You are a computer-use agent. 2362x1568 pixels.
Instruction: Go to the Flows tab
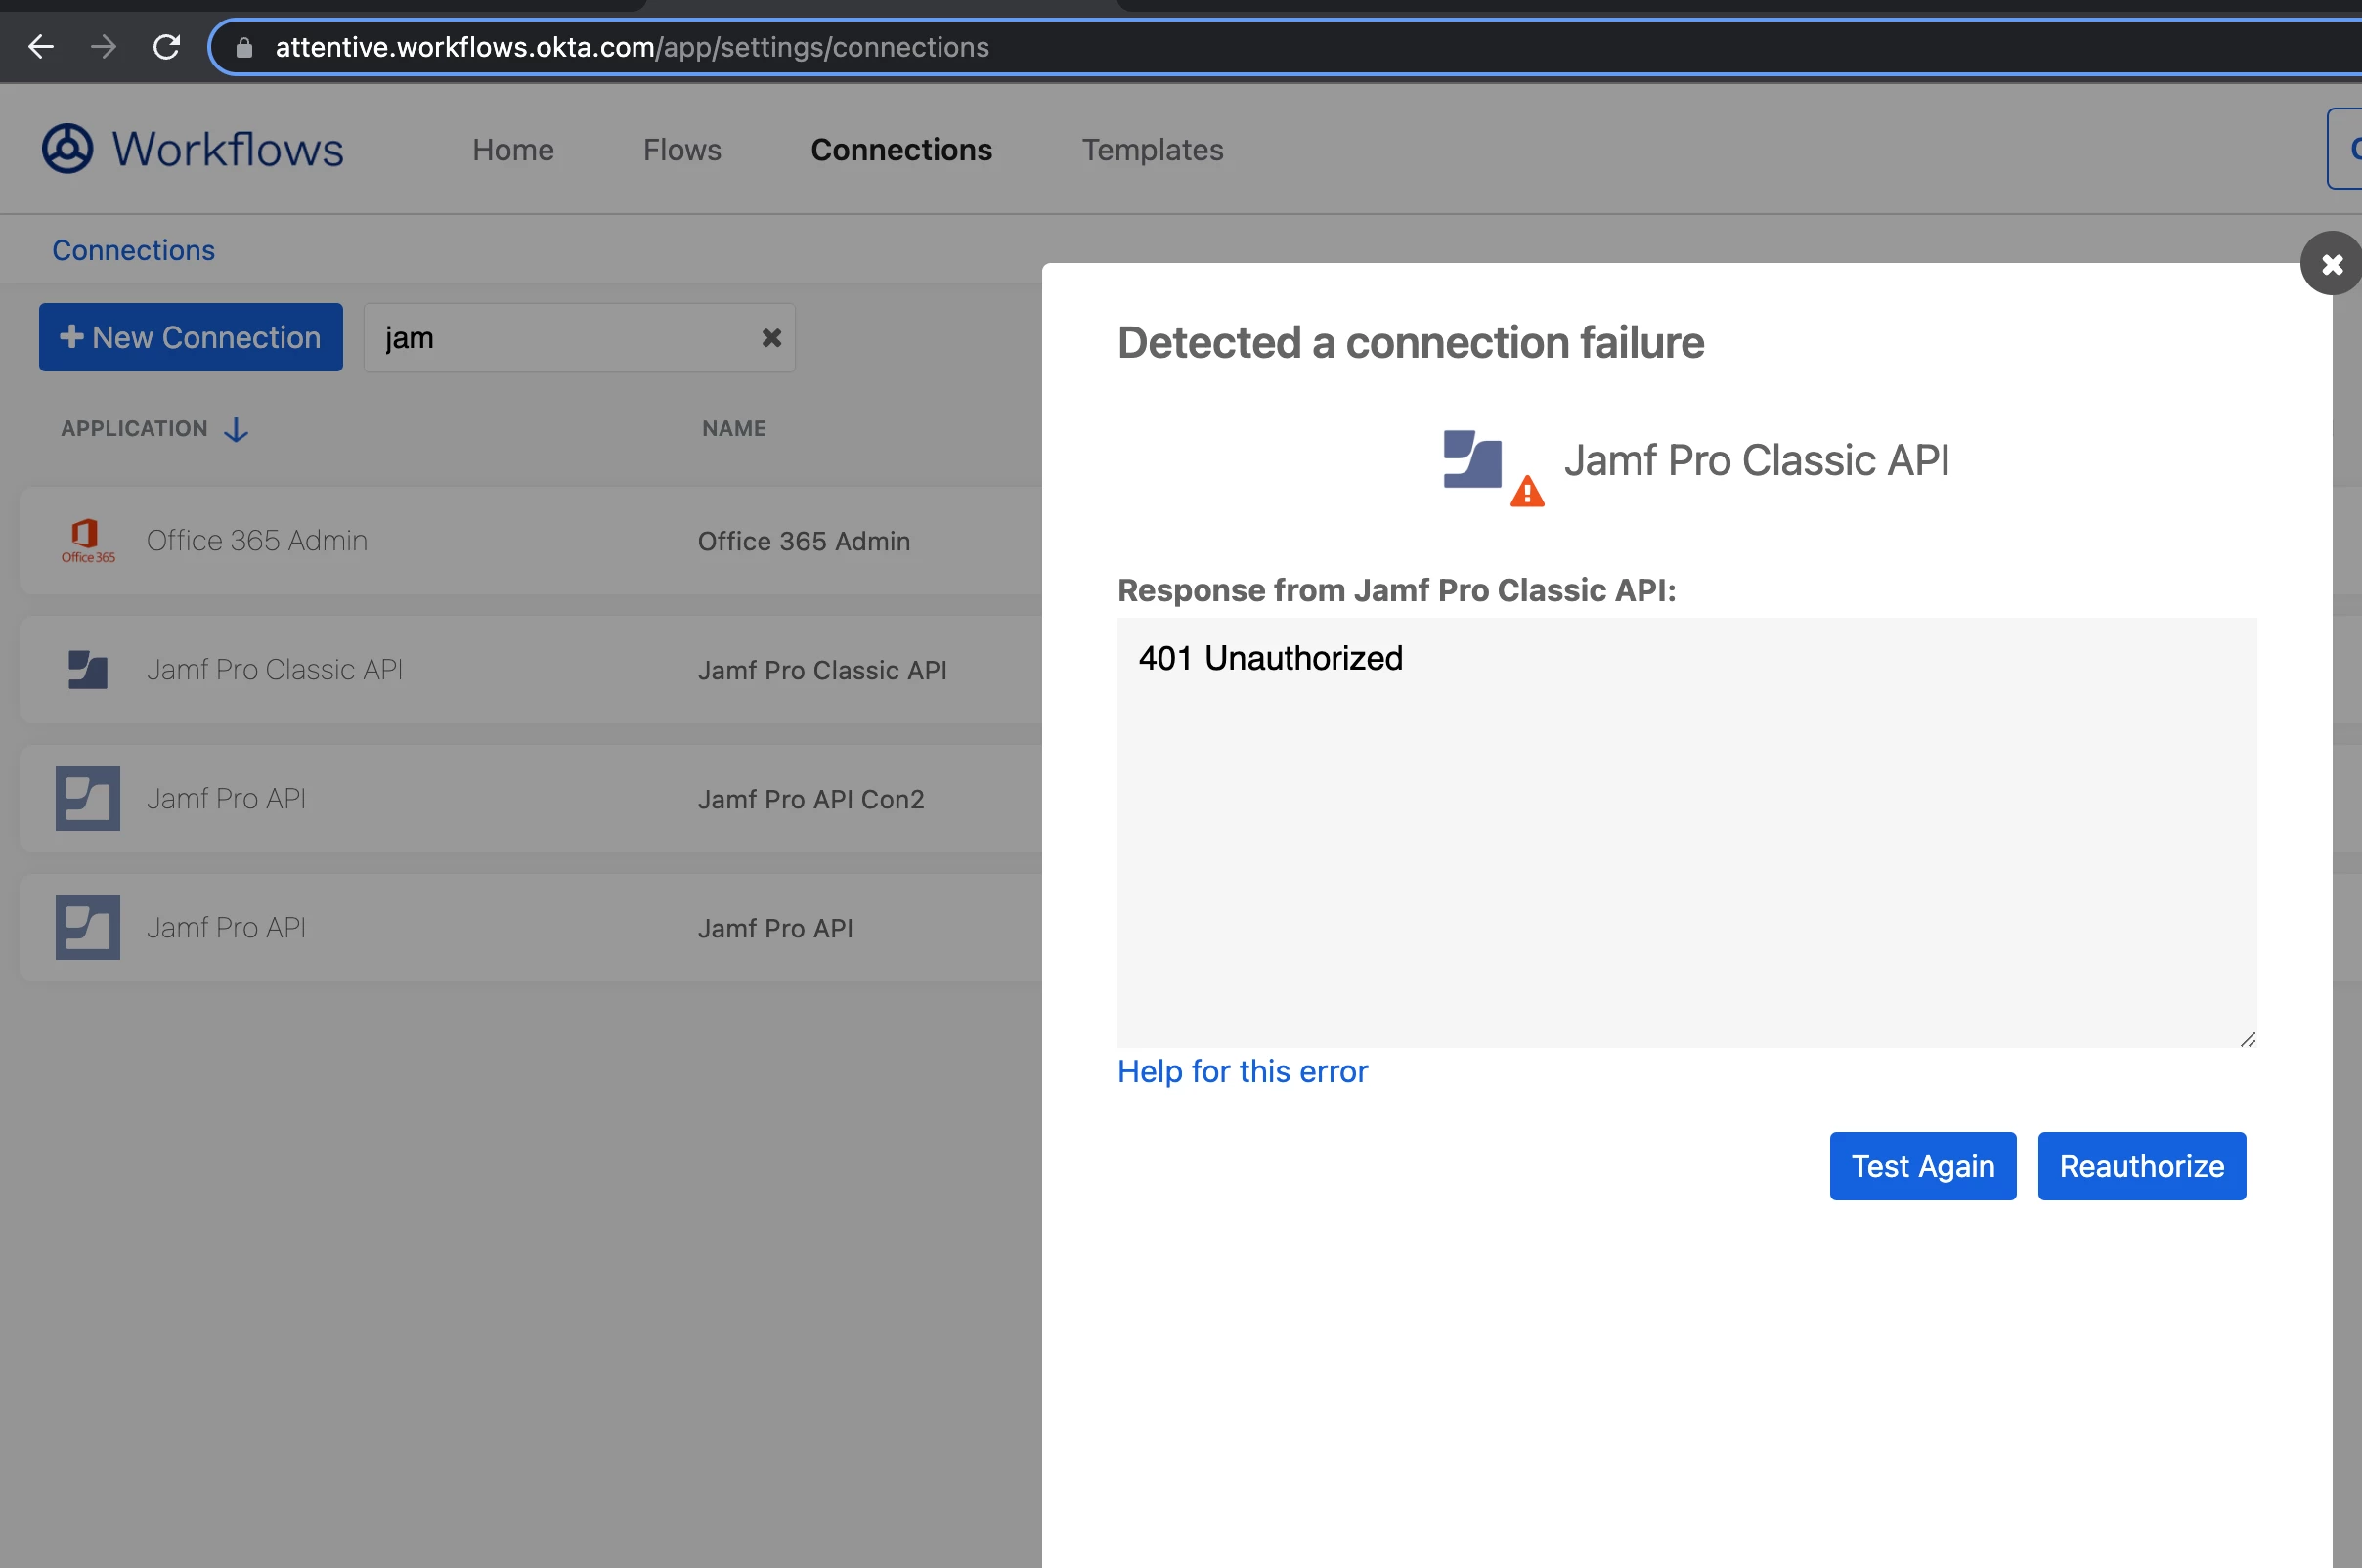(682, 150)
